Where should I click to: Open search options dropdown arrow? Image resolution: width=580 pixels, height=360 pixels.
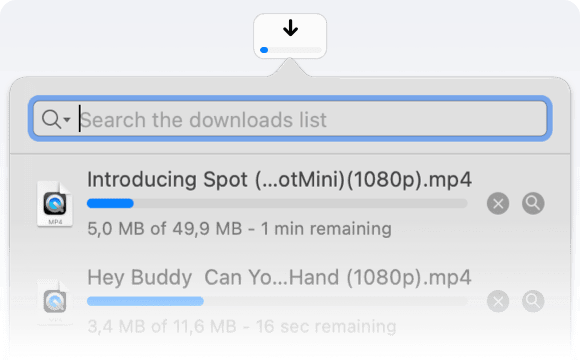point(67,120)
